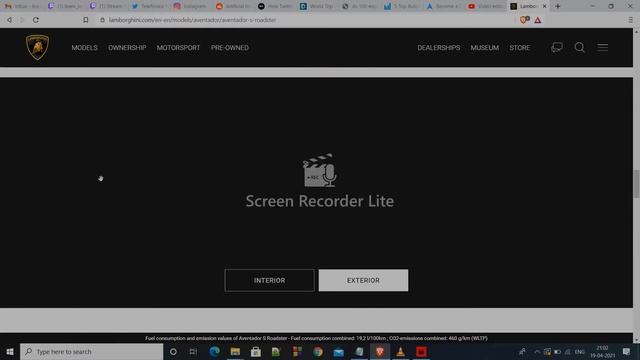The width and height of the screenshot is (640, 360).
Task: Open the MUSEUM link
Action: tap(484, 48)
